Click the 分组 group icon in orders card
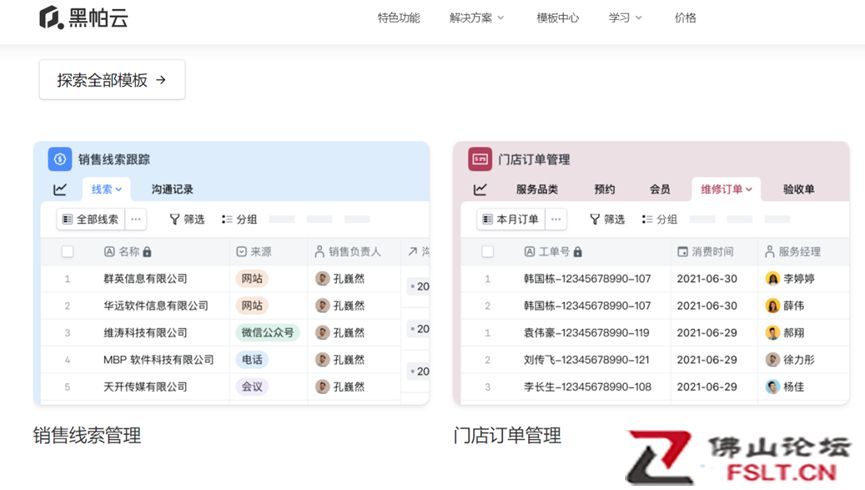This screenshot has width=865, height=490. 646,219
